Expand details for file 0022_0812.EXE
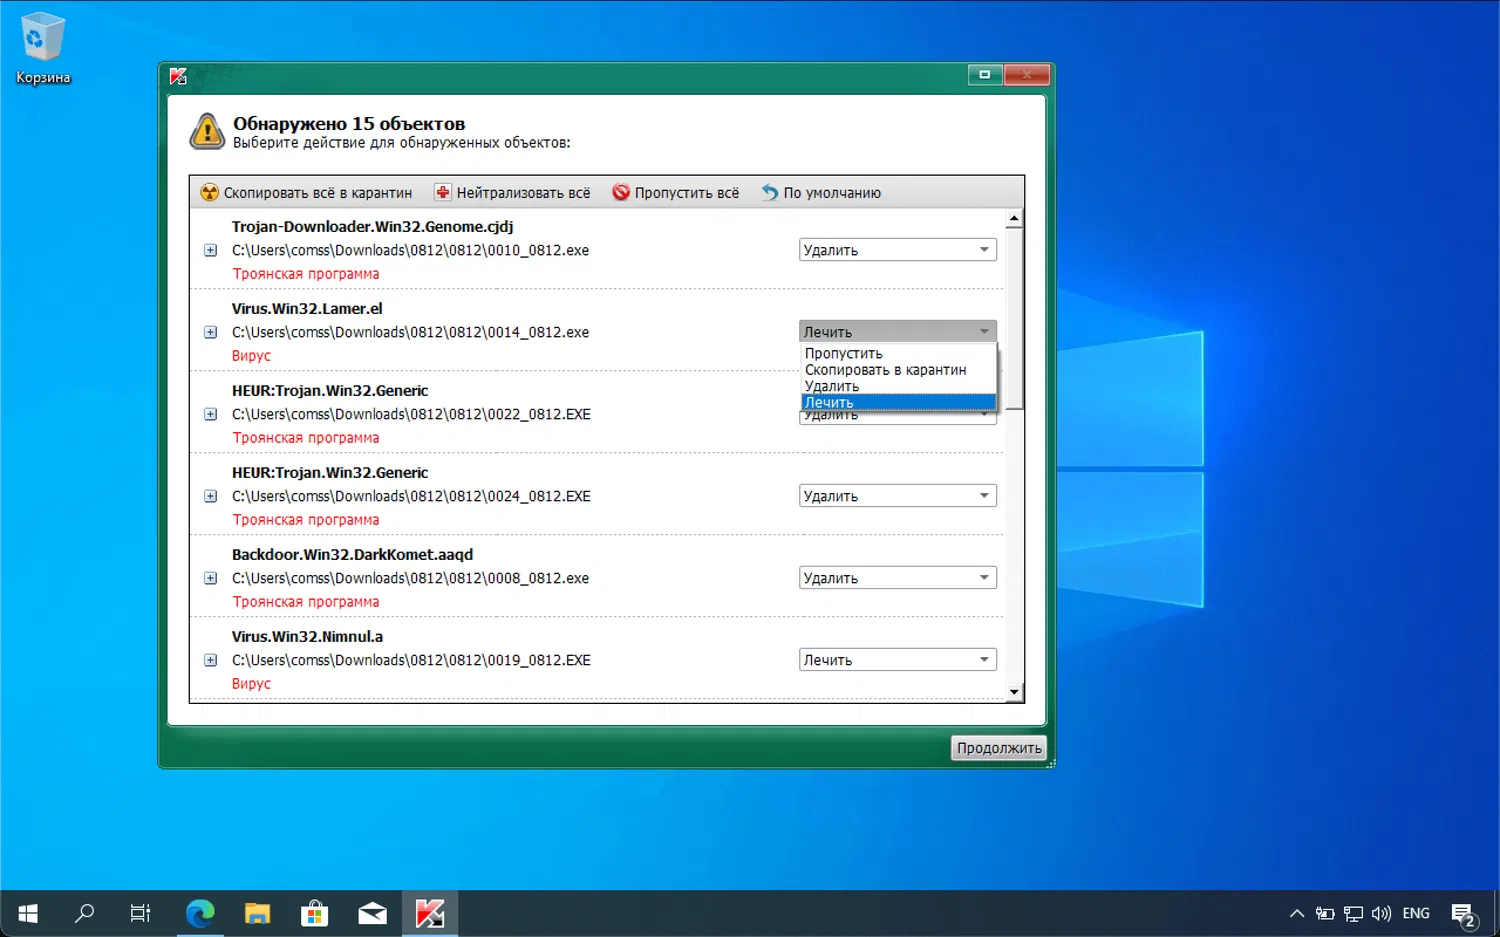The width and height of the screenshot is (1500, 937). tap(210, 414)
